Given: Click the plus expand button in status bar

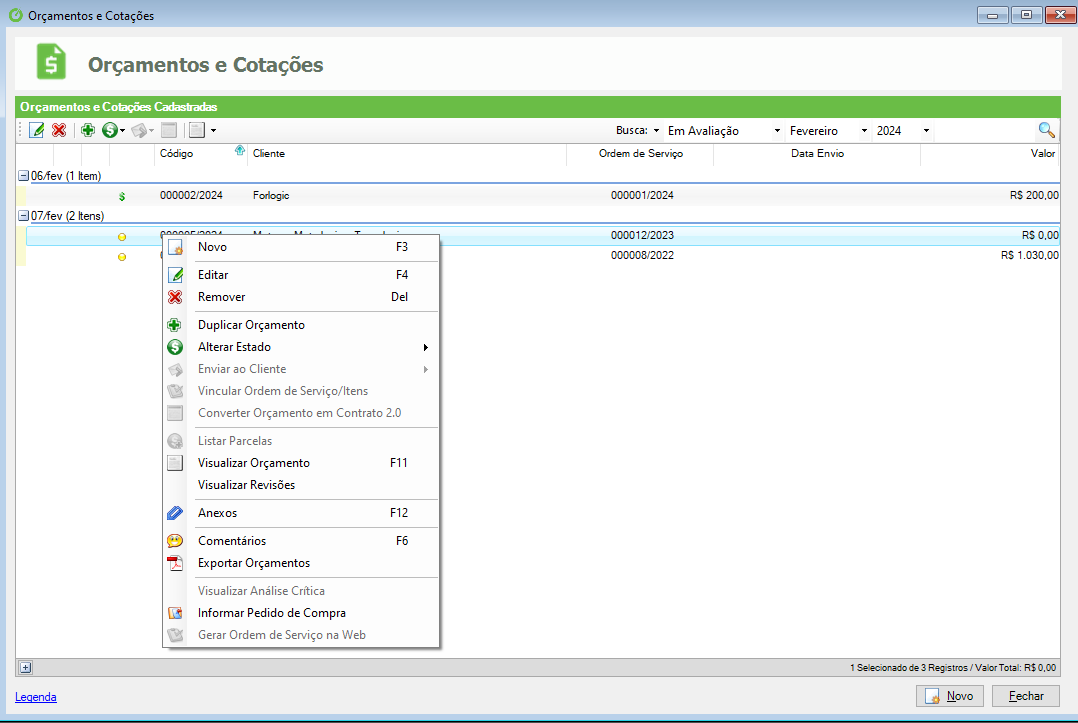Looking at the screenshot, I should tap(25, 667).
